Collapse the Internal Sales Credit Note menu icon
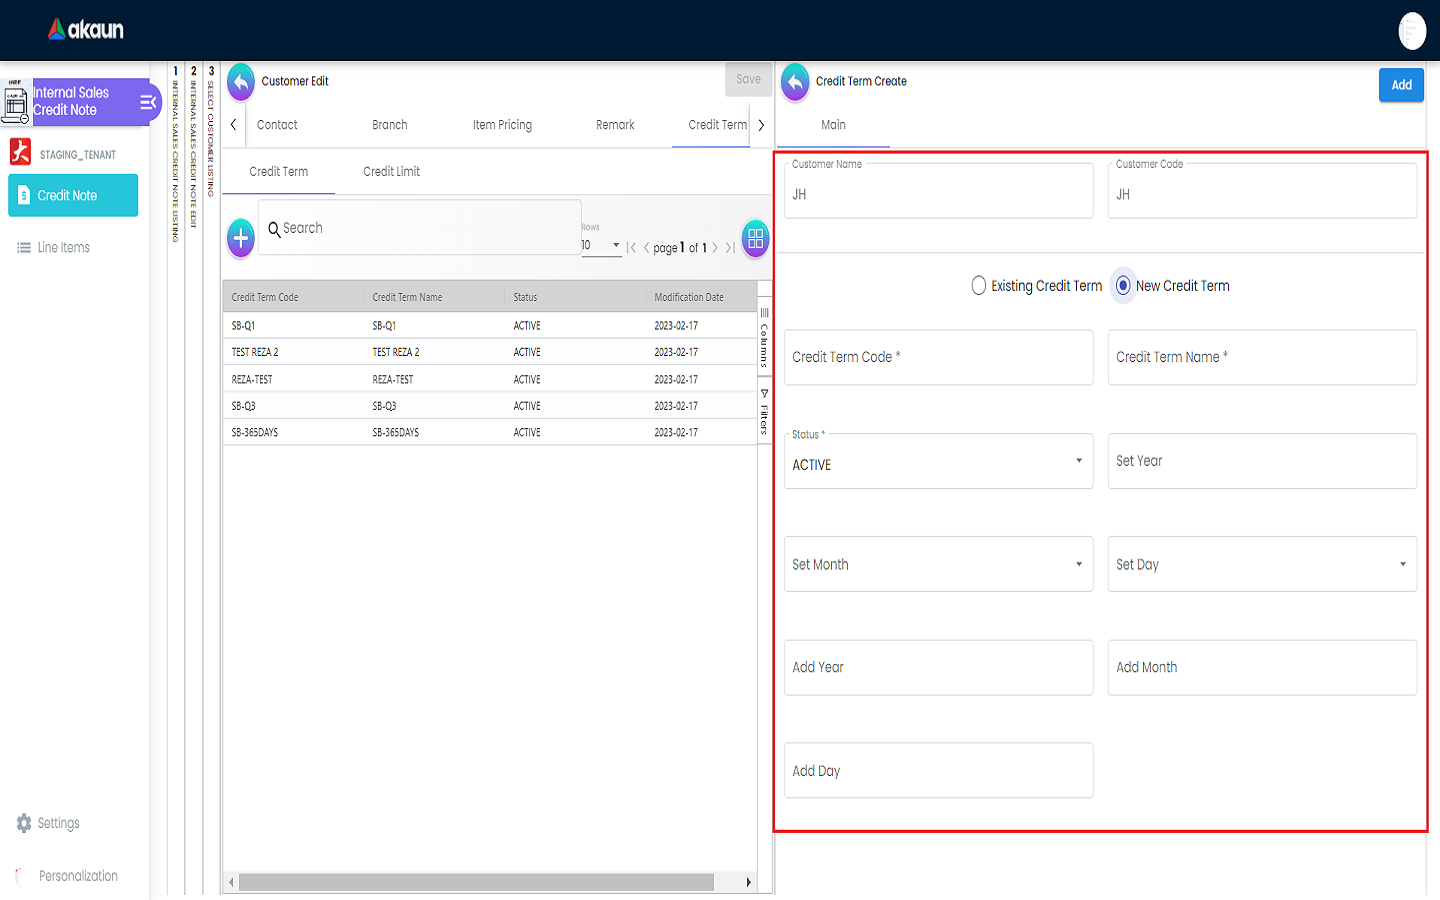 tap(148, 102)
